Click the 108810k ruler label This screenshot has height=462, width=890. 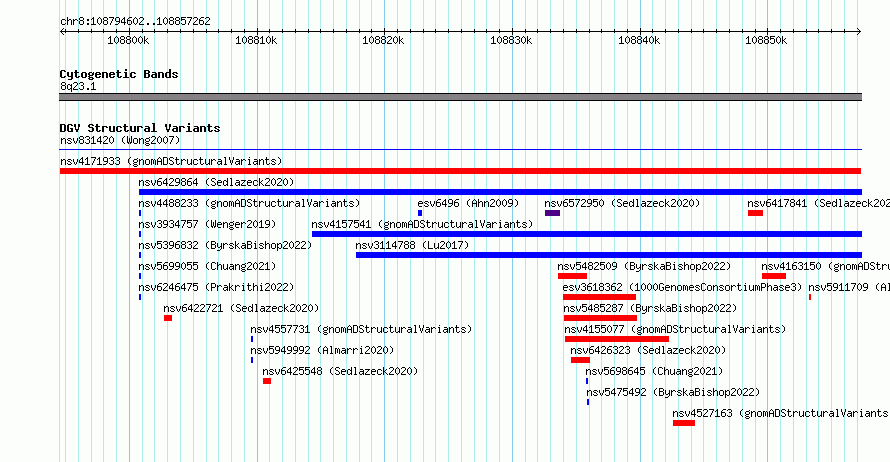256,40
